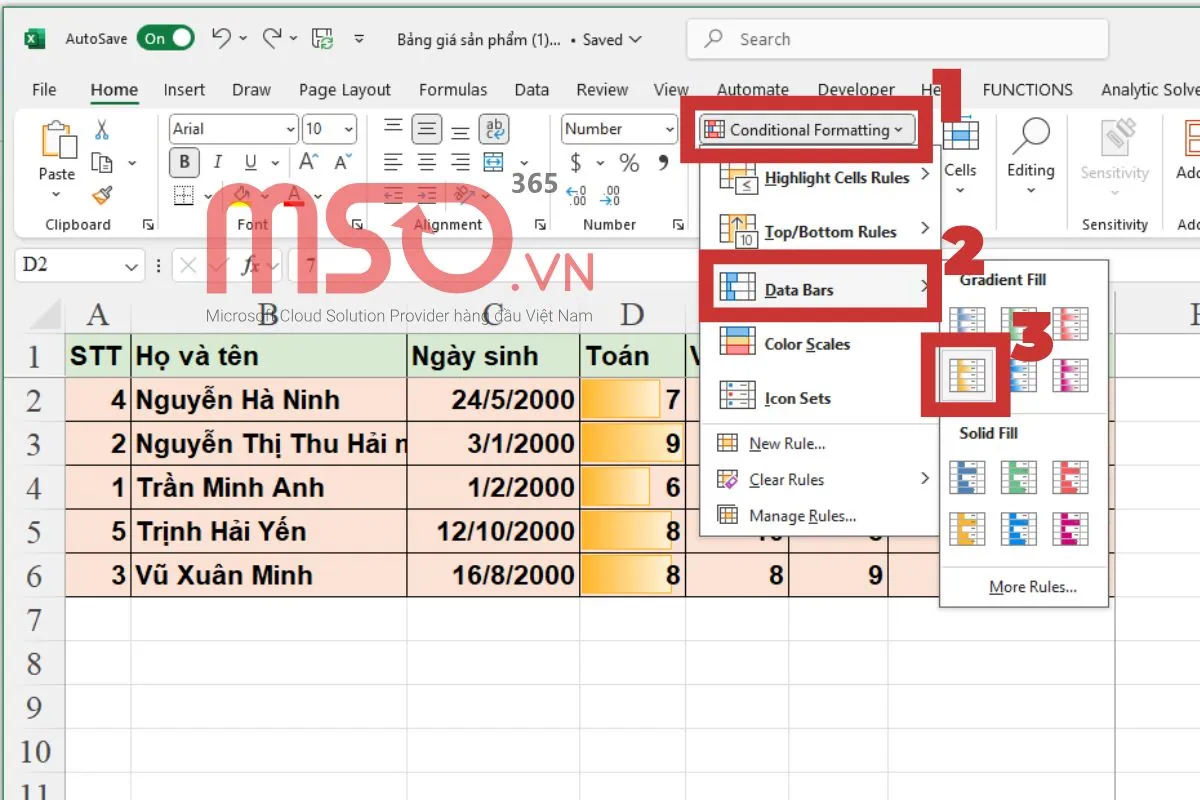Click the Search box in title bar
This screenshot has height=800, width=1200.
897,39
